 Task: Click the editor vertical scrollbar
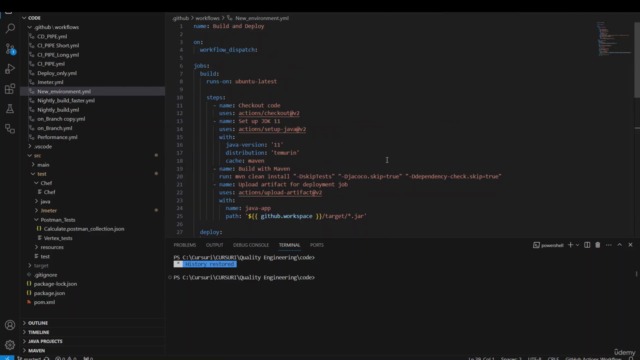(637, 60)
